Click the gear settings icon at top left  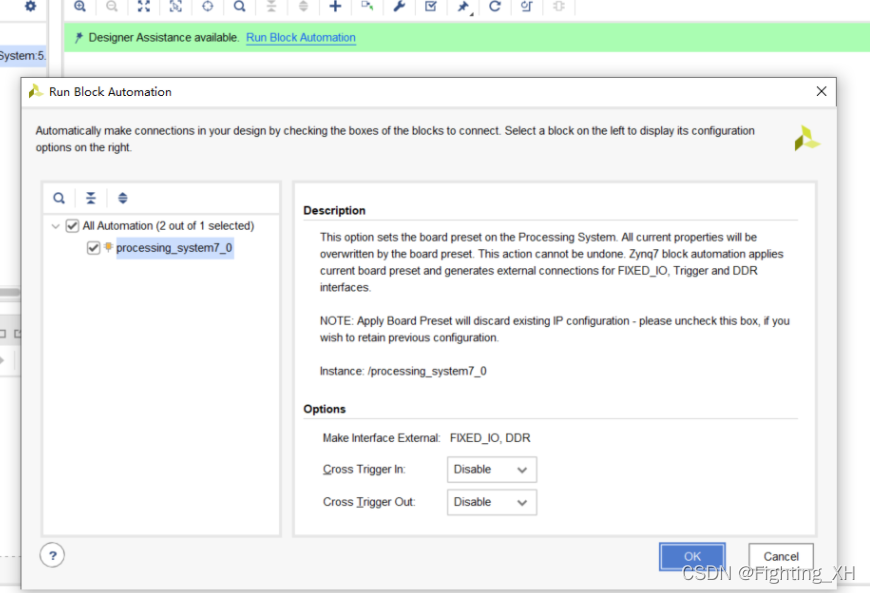(30, 6)
